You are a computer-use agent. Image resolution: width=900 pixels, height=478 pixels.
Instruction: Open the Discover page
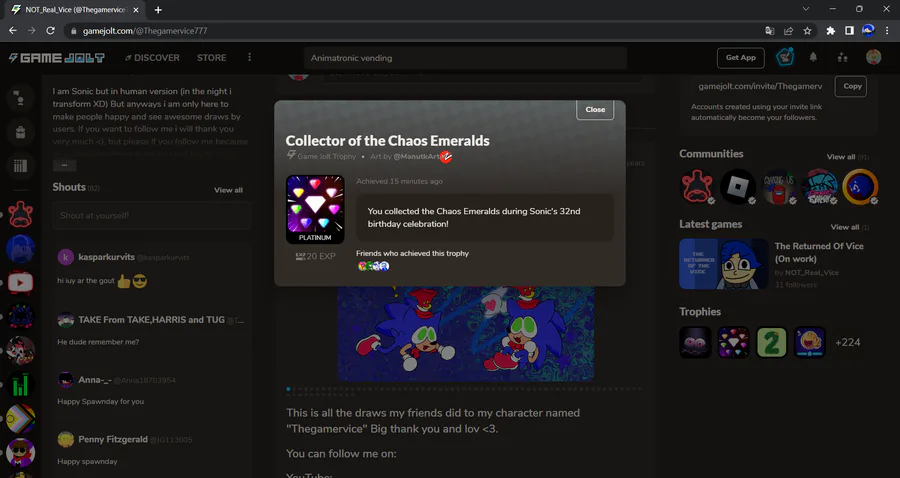click(152, 57)
